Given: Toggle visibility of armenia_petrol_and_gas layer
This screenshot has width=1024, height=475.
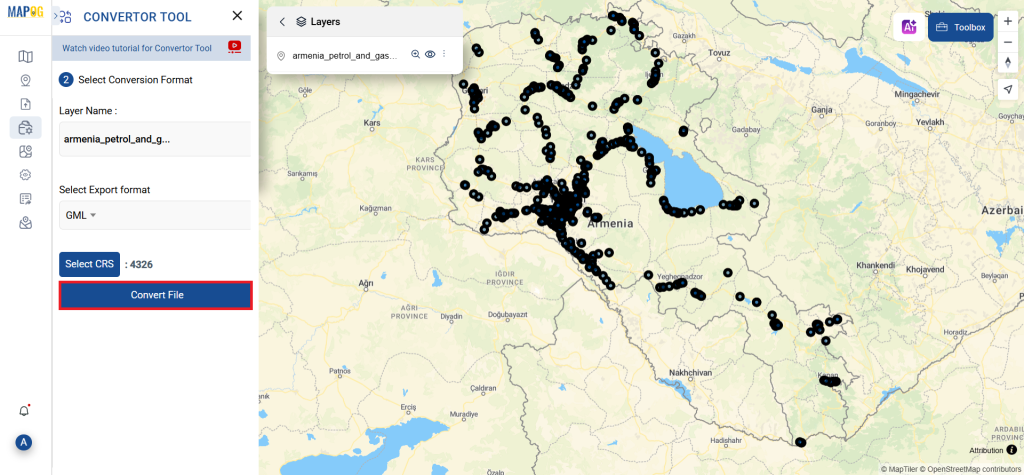Looking at the screenshot, I should (x=429, y=55).
